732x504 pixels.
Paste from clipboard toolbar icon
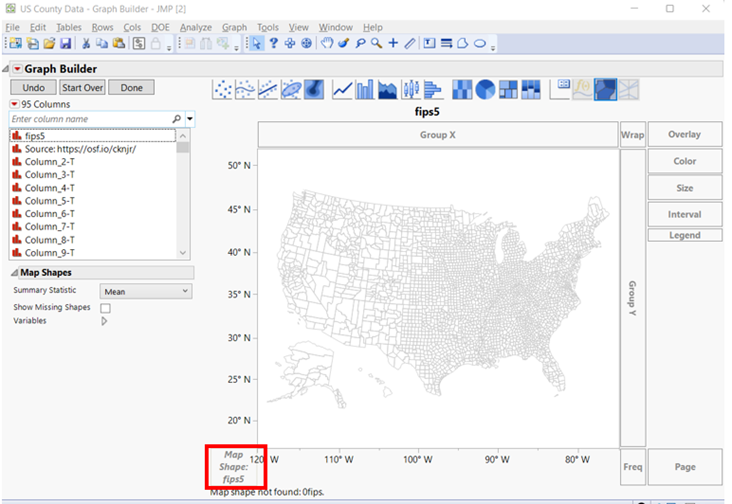tap(119, 43)
